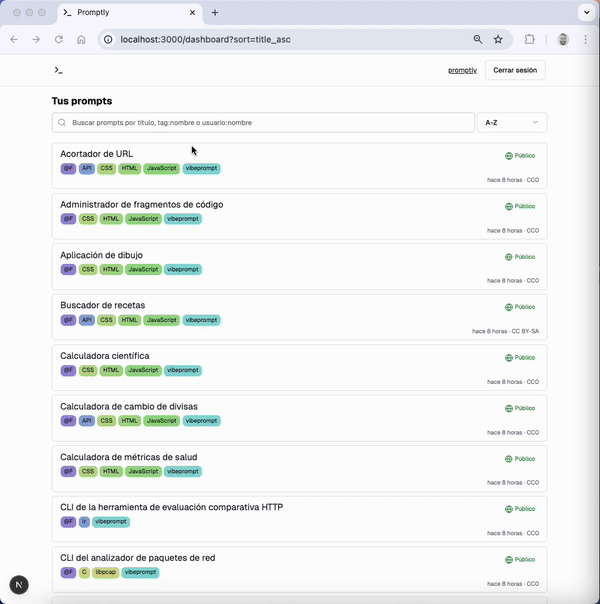Click the Promptly browser tab
This screenshot has width=600, height=604.
click(x=130, y=13)
